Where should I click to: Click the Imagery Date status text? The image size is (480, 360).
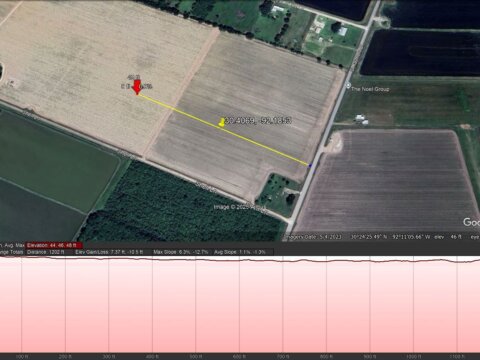point(313,237)
